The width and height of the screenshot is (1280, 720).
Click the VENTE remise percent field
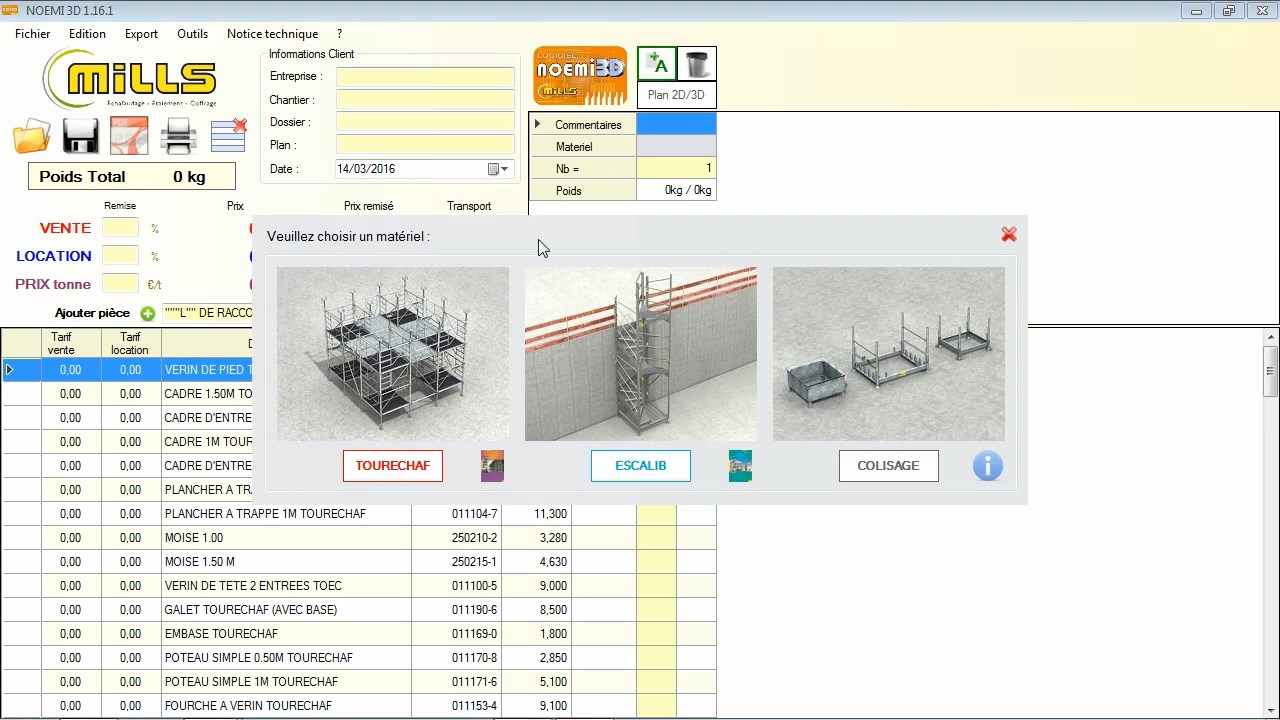click(x=120, y=228)
